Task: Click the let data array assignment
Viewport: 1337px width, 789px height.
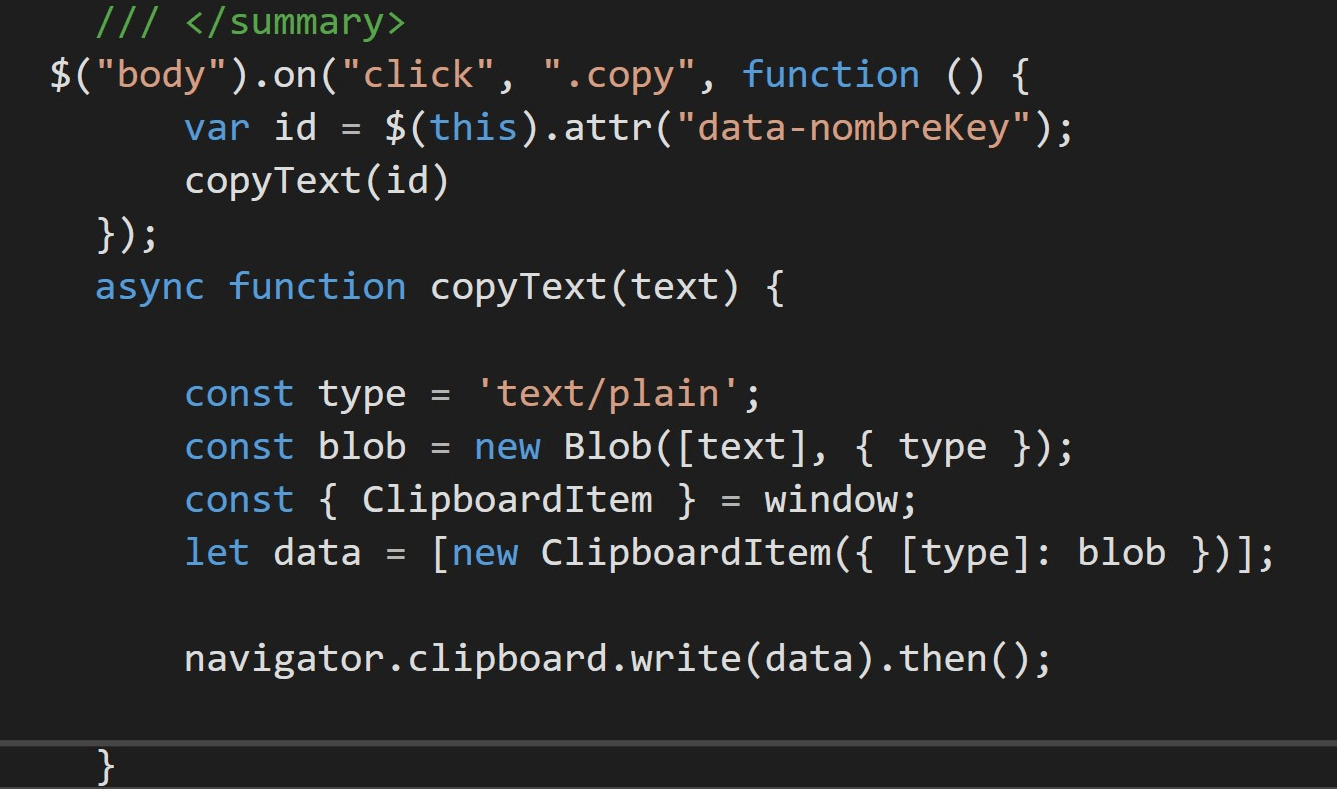Action: pos(317,551)
